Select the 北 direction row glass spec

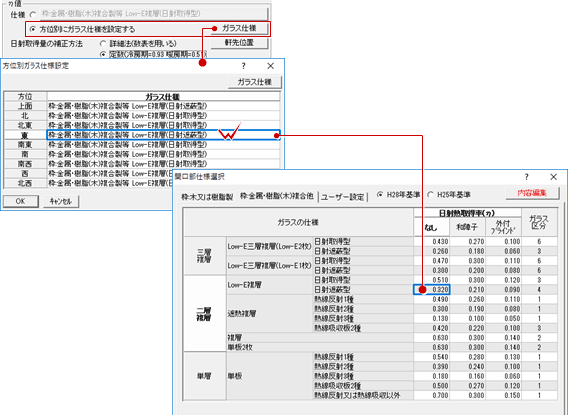tap(163, 116)
